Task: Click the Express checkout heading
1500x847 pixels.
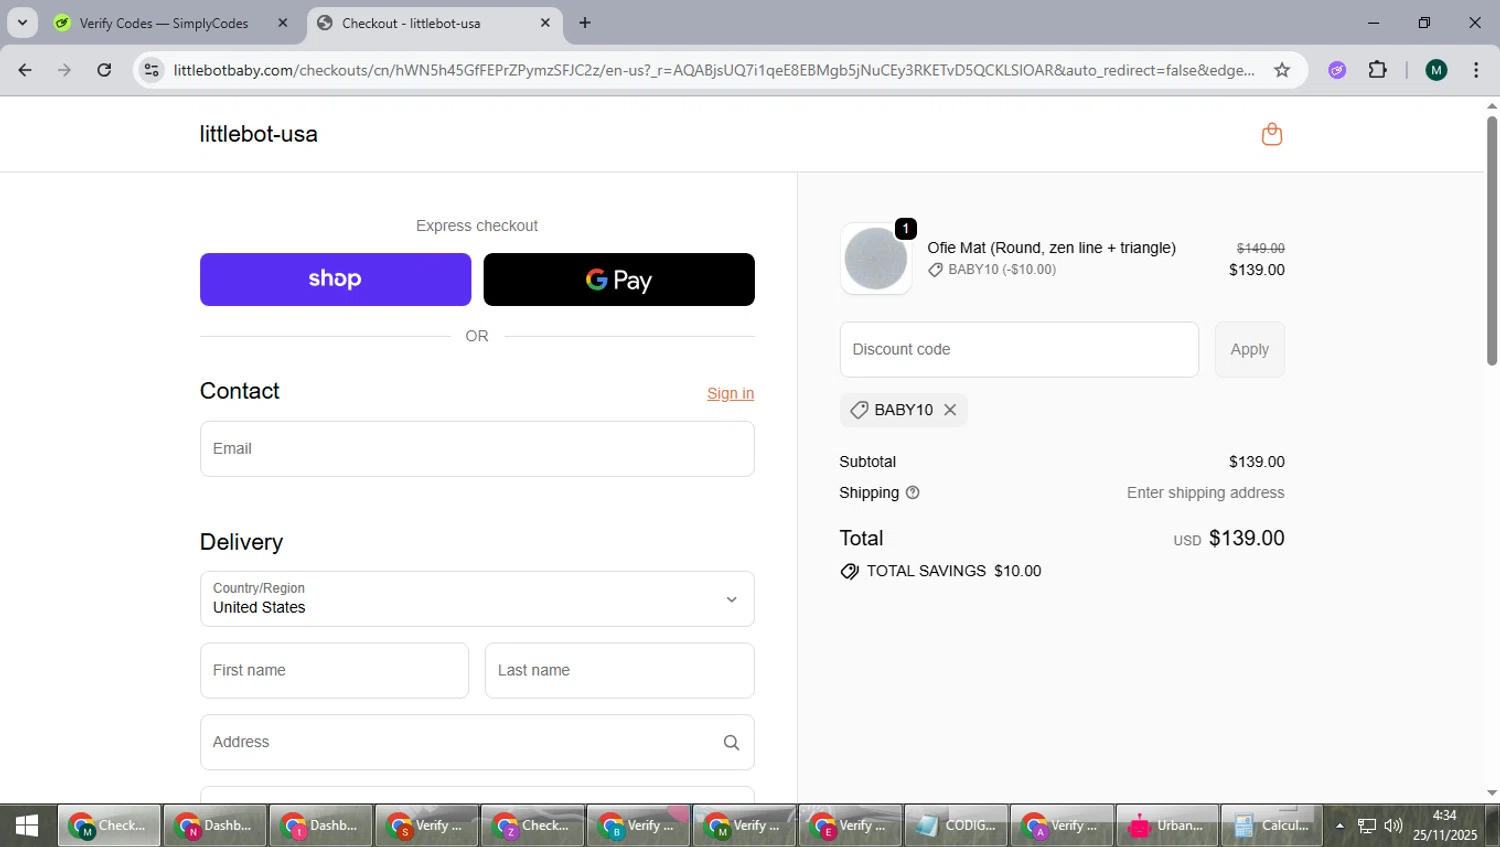Action: coord(477,226)
